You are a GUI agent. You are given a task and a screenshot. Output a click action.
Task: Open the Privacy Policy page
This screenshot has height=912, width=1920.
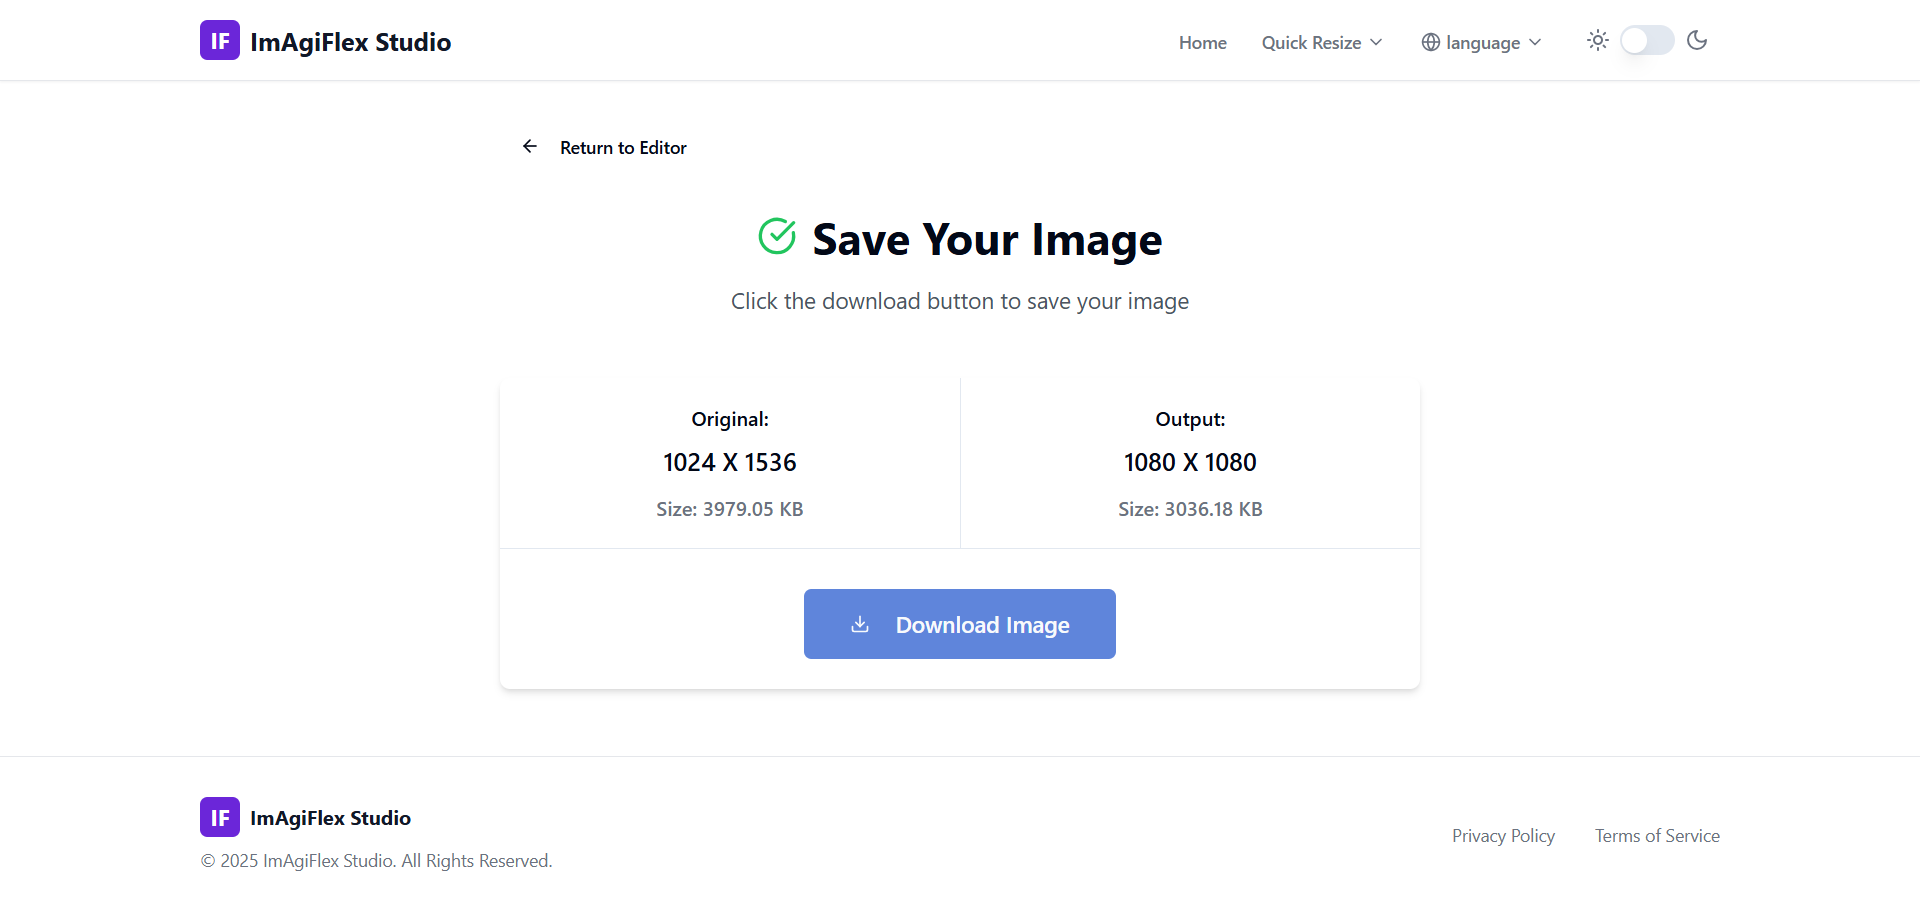1503,835
